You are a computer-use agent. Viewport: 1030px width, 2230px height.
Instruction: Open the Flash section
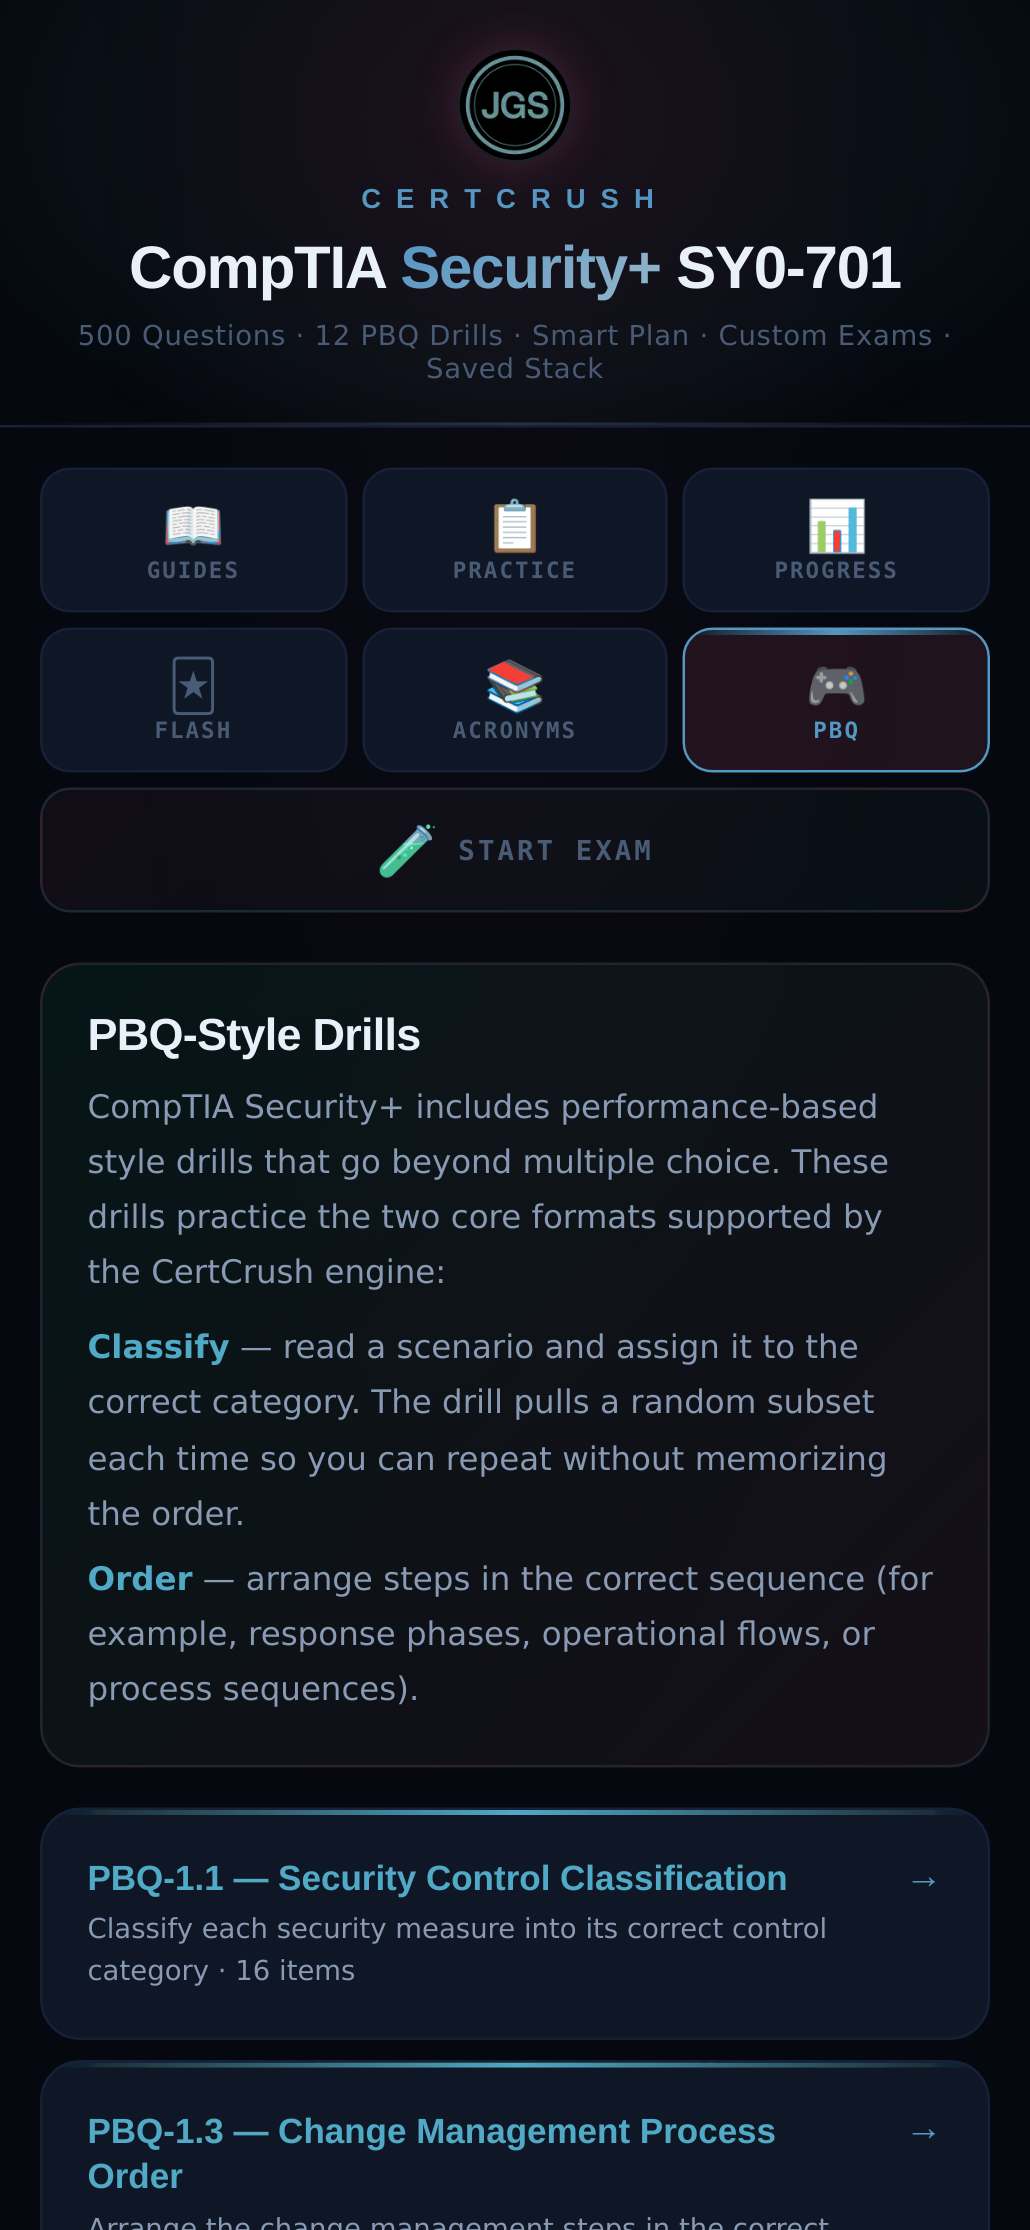tap(193, 700)
